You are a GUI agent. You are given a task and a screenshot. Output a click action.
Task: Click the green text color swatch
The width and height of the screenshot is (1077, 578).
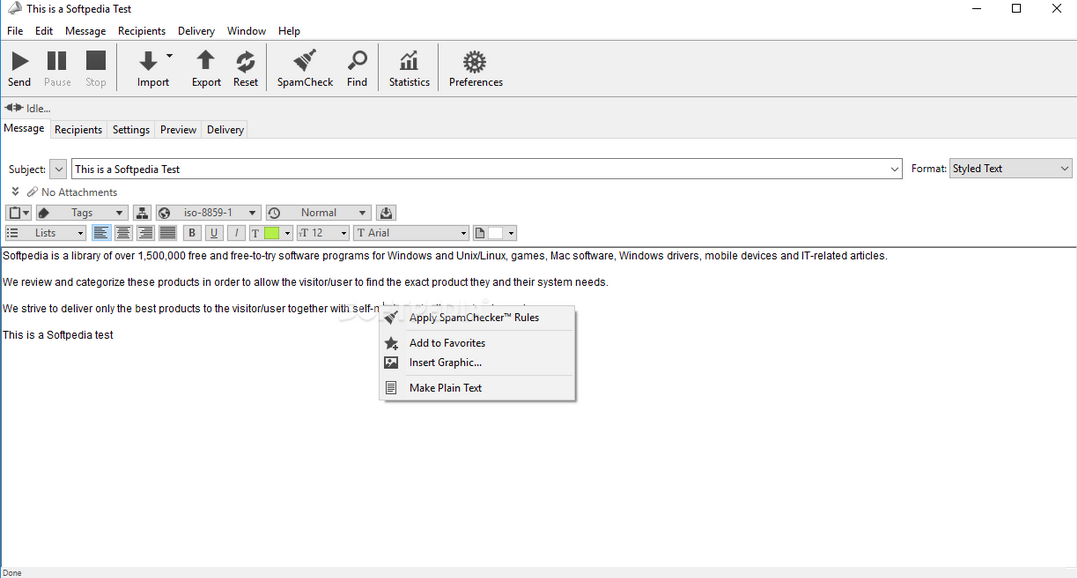coord(271,233)
